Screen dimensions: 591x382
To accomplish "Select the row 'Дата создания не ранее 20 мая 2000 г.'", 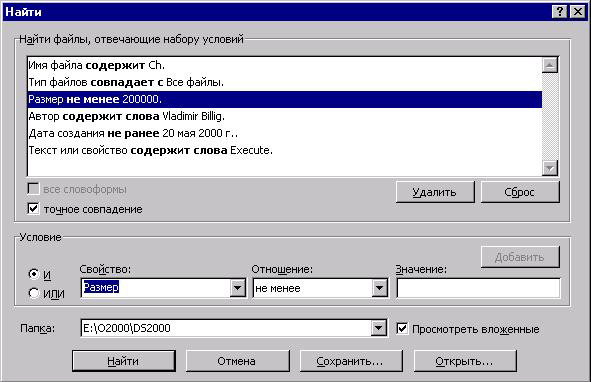I will coord(285,133).
